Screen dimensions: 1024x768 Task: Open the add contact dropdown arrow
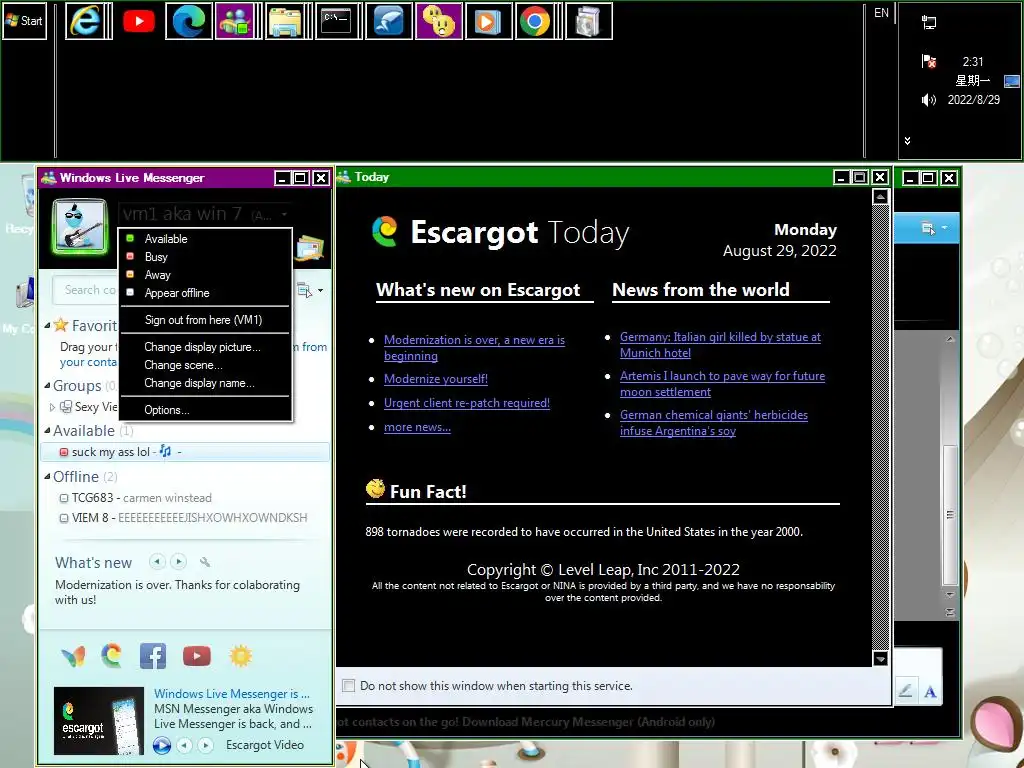320,291
